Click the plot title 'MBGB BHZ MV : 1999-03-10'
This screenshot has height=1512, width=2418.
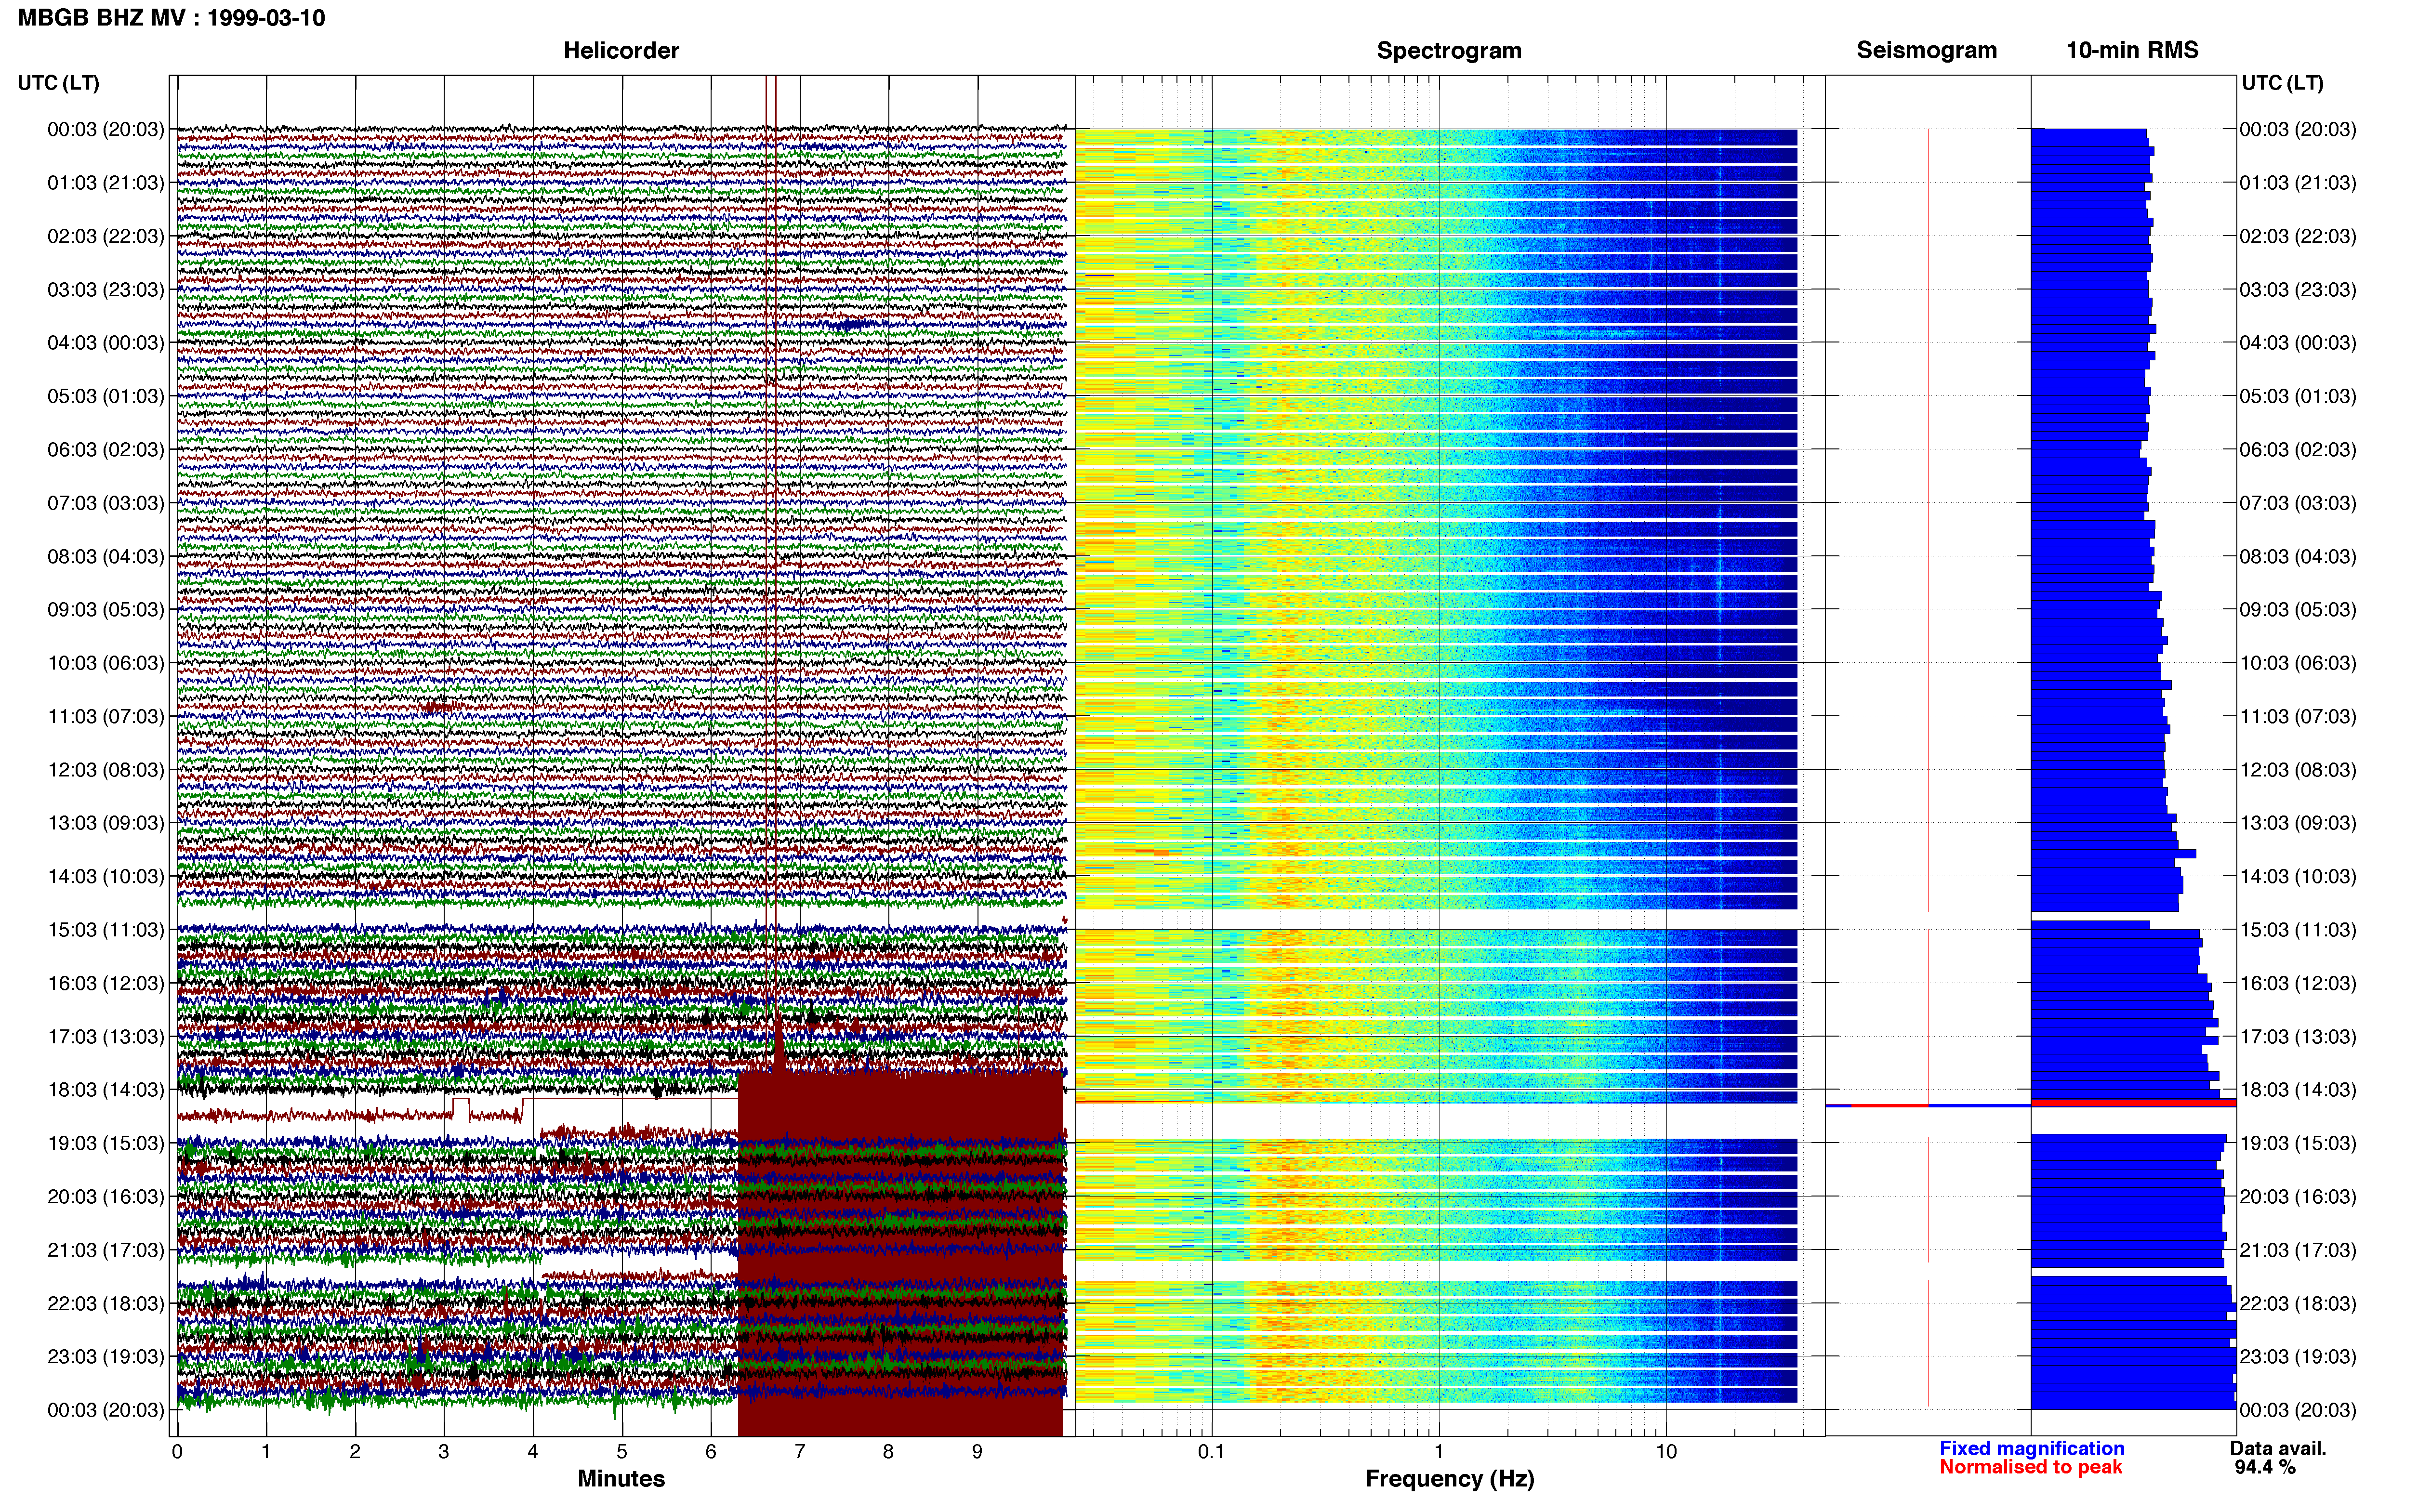171,18
